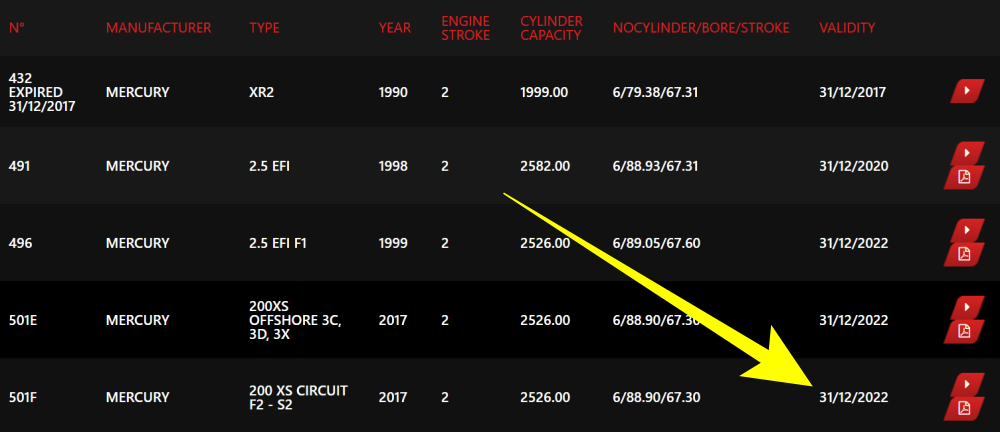Select validity 31/12/2022 in row 501E
The image size is (1000, 432).
point(853,320)
